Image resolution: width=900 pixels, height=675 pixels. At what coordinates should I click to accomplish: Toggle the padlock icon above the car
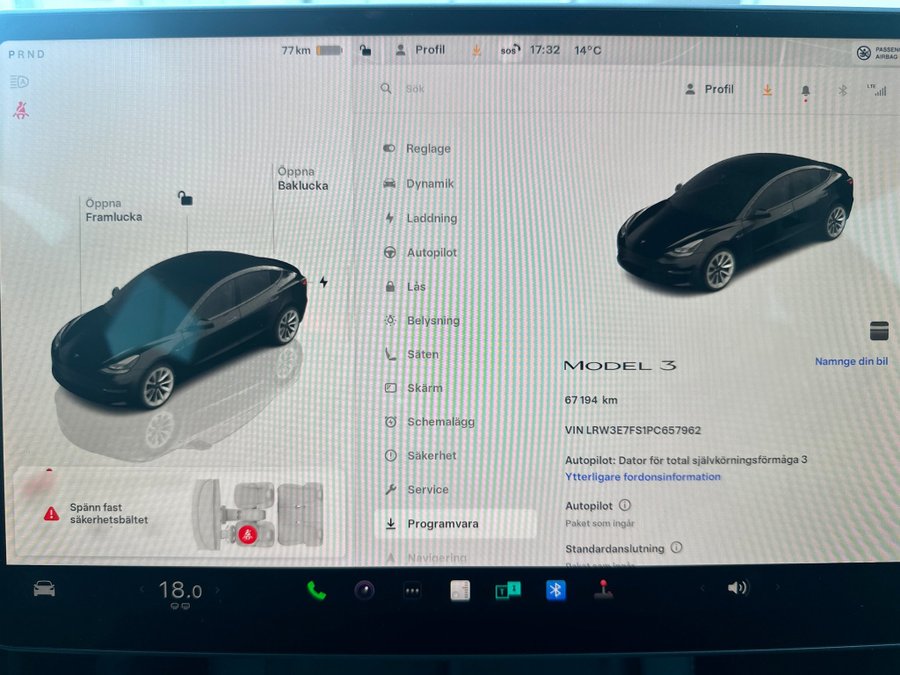184,199
